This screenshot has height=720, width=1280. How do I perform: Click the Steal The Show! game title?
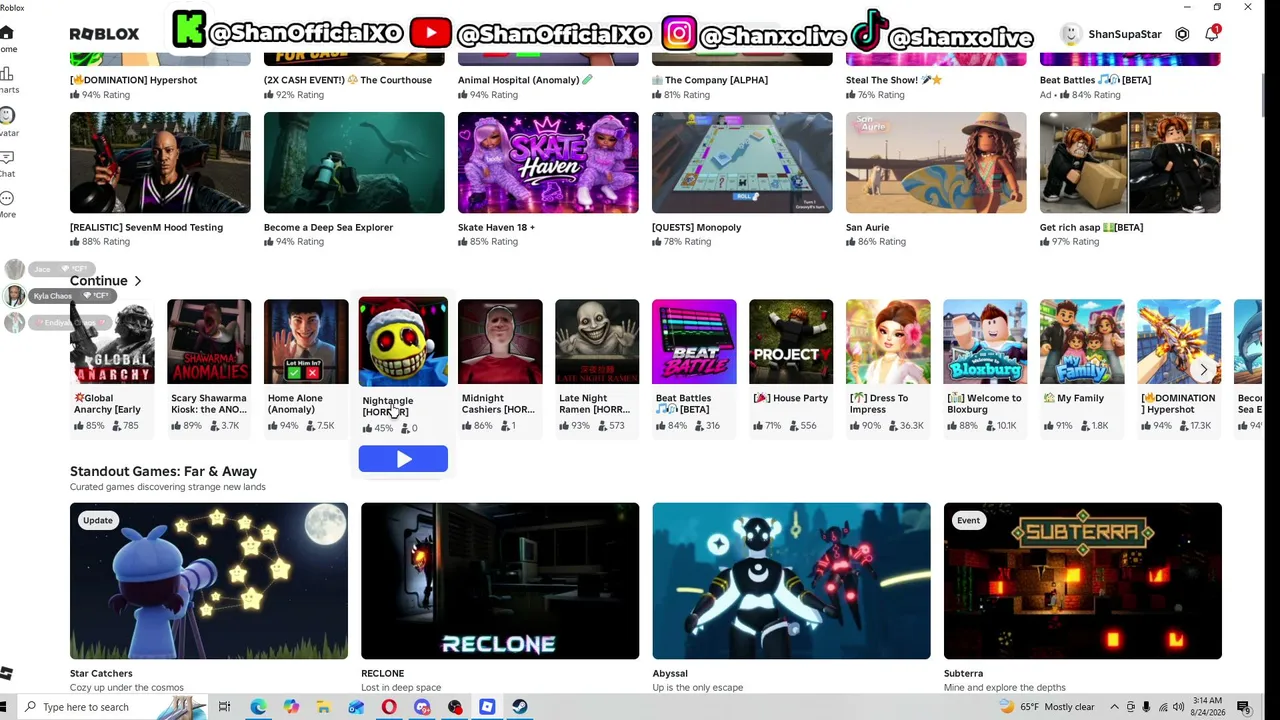point(894,80)
